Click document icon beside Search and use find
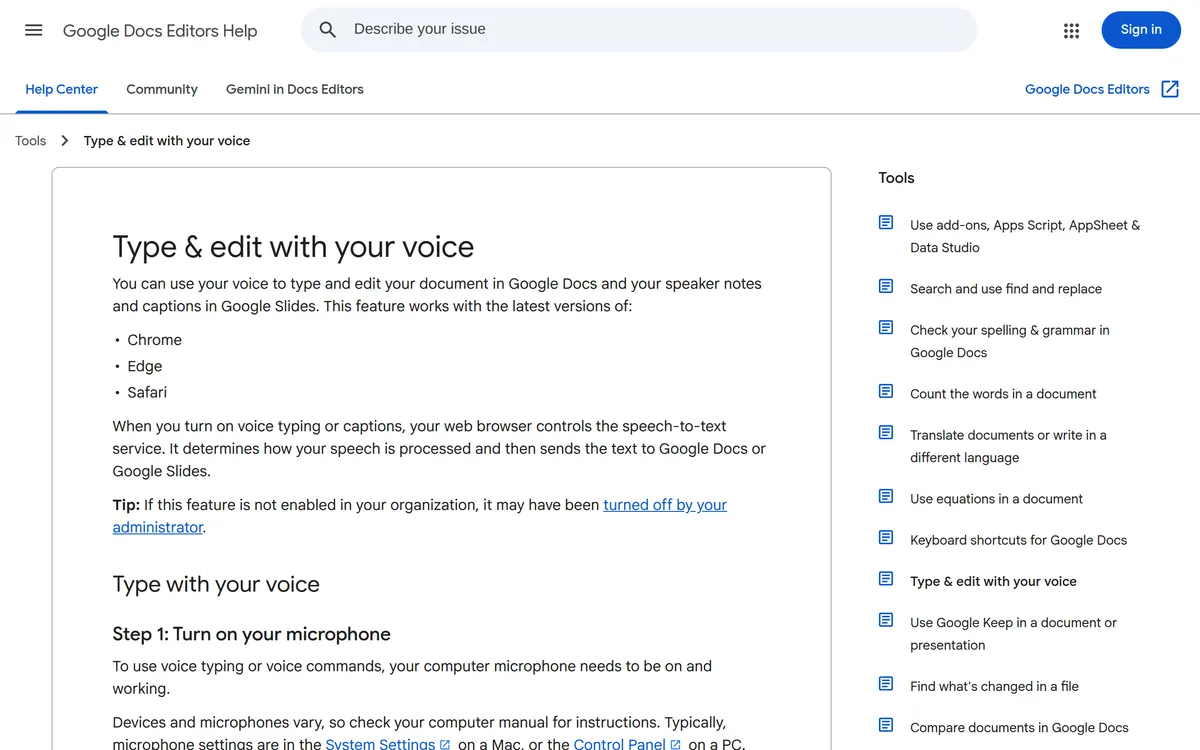1200x750 pixels. click(886, 286)
